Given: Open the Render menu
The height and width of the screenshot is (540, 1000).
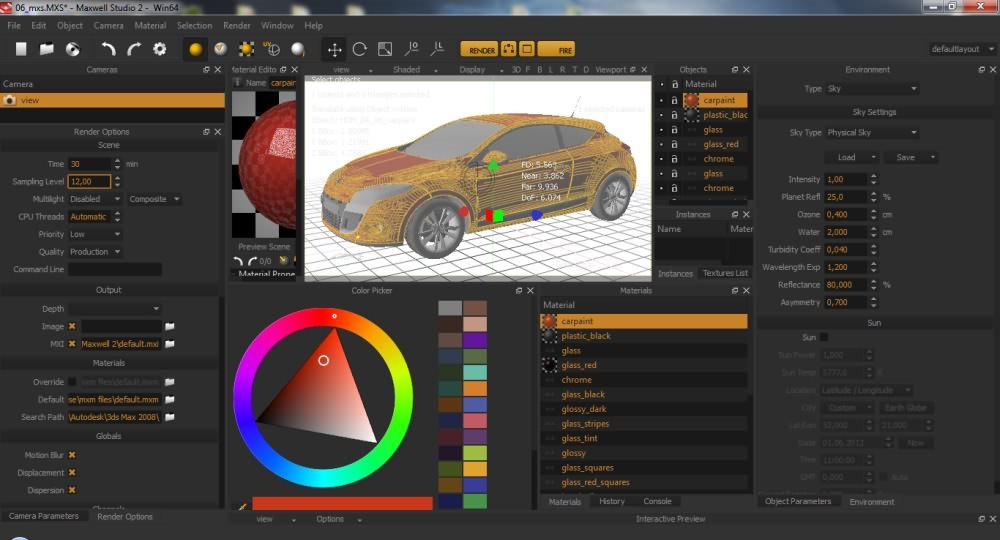Looking at the screenshot, I should 237,25.
